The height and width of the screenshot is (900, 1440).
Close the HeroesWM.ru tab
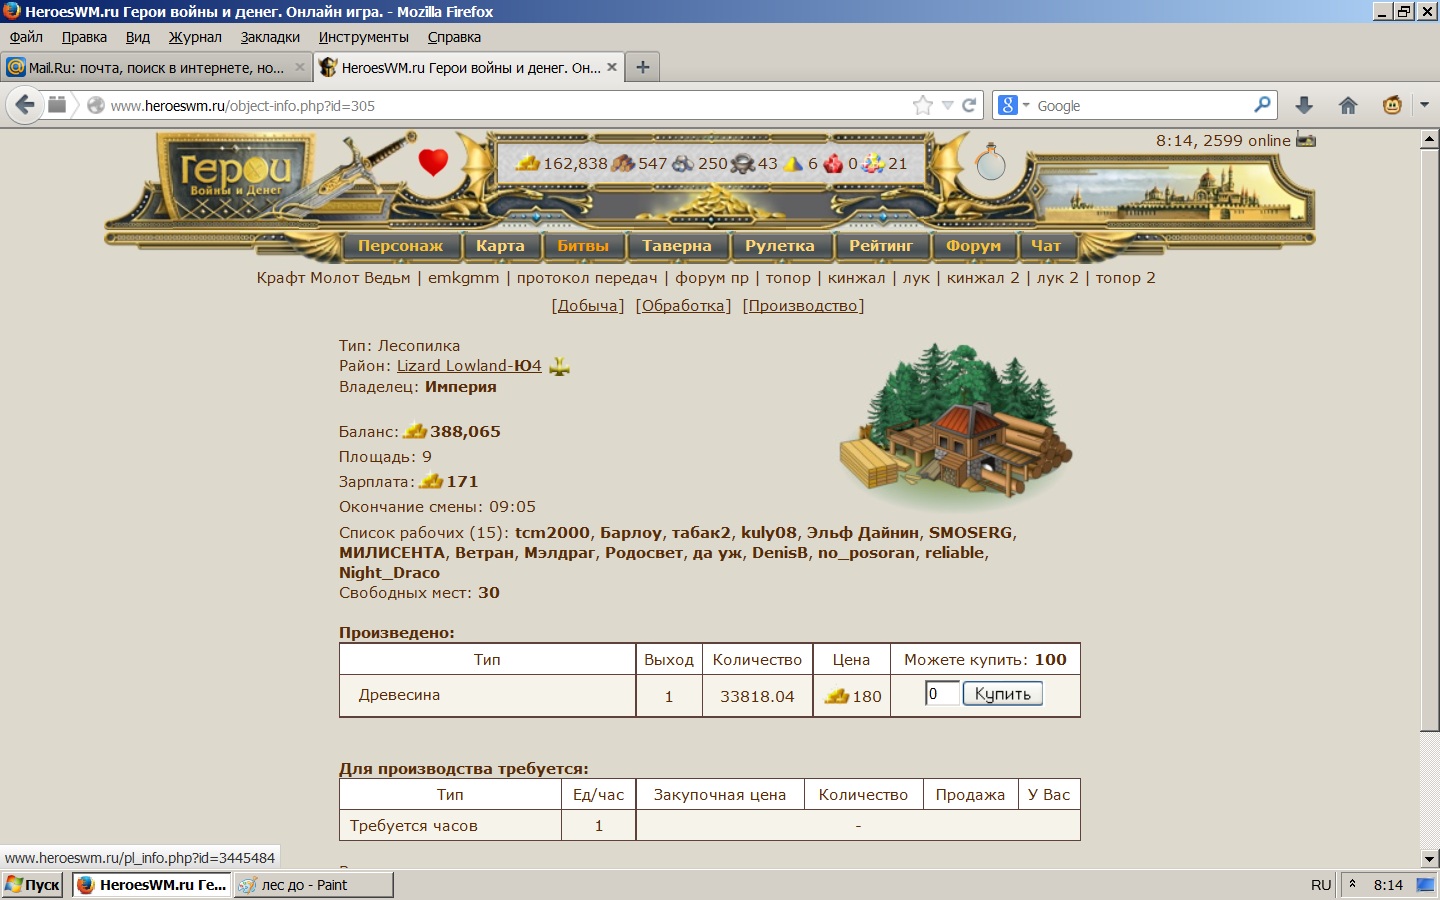612,67
